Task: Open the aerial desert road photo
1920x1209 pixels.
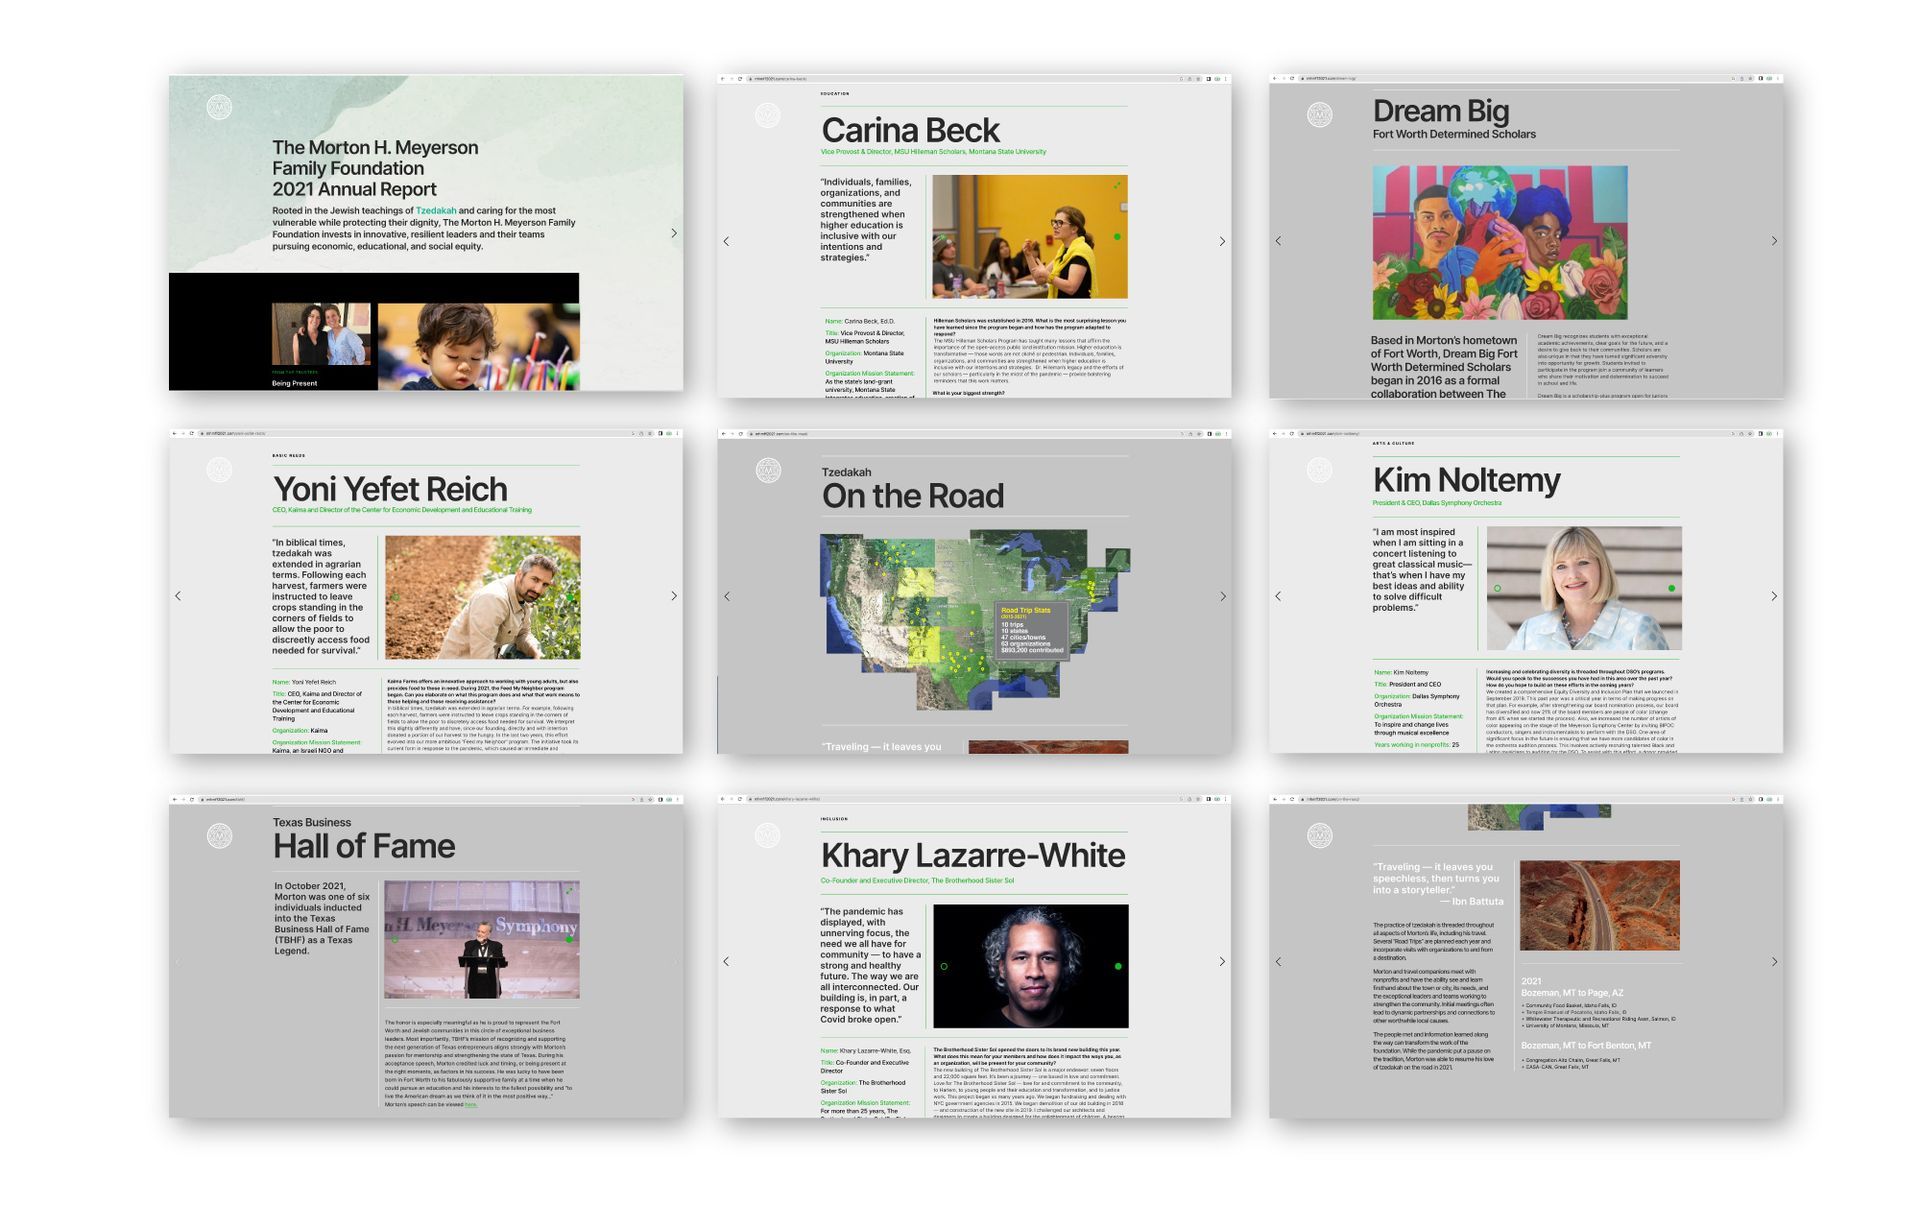Action: [x=1600, y=905]
